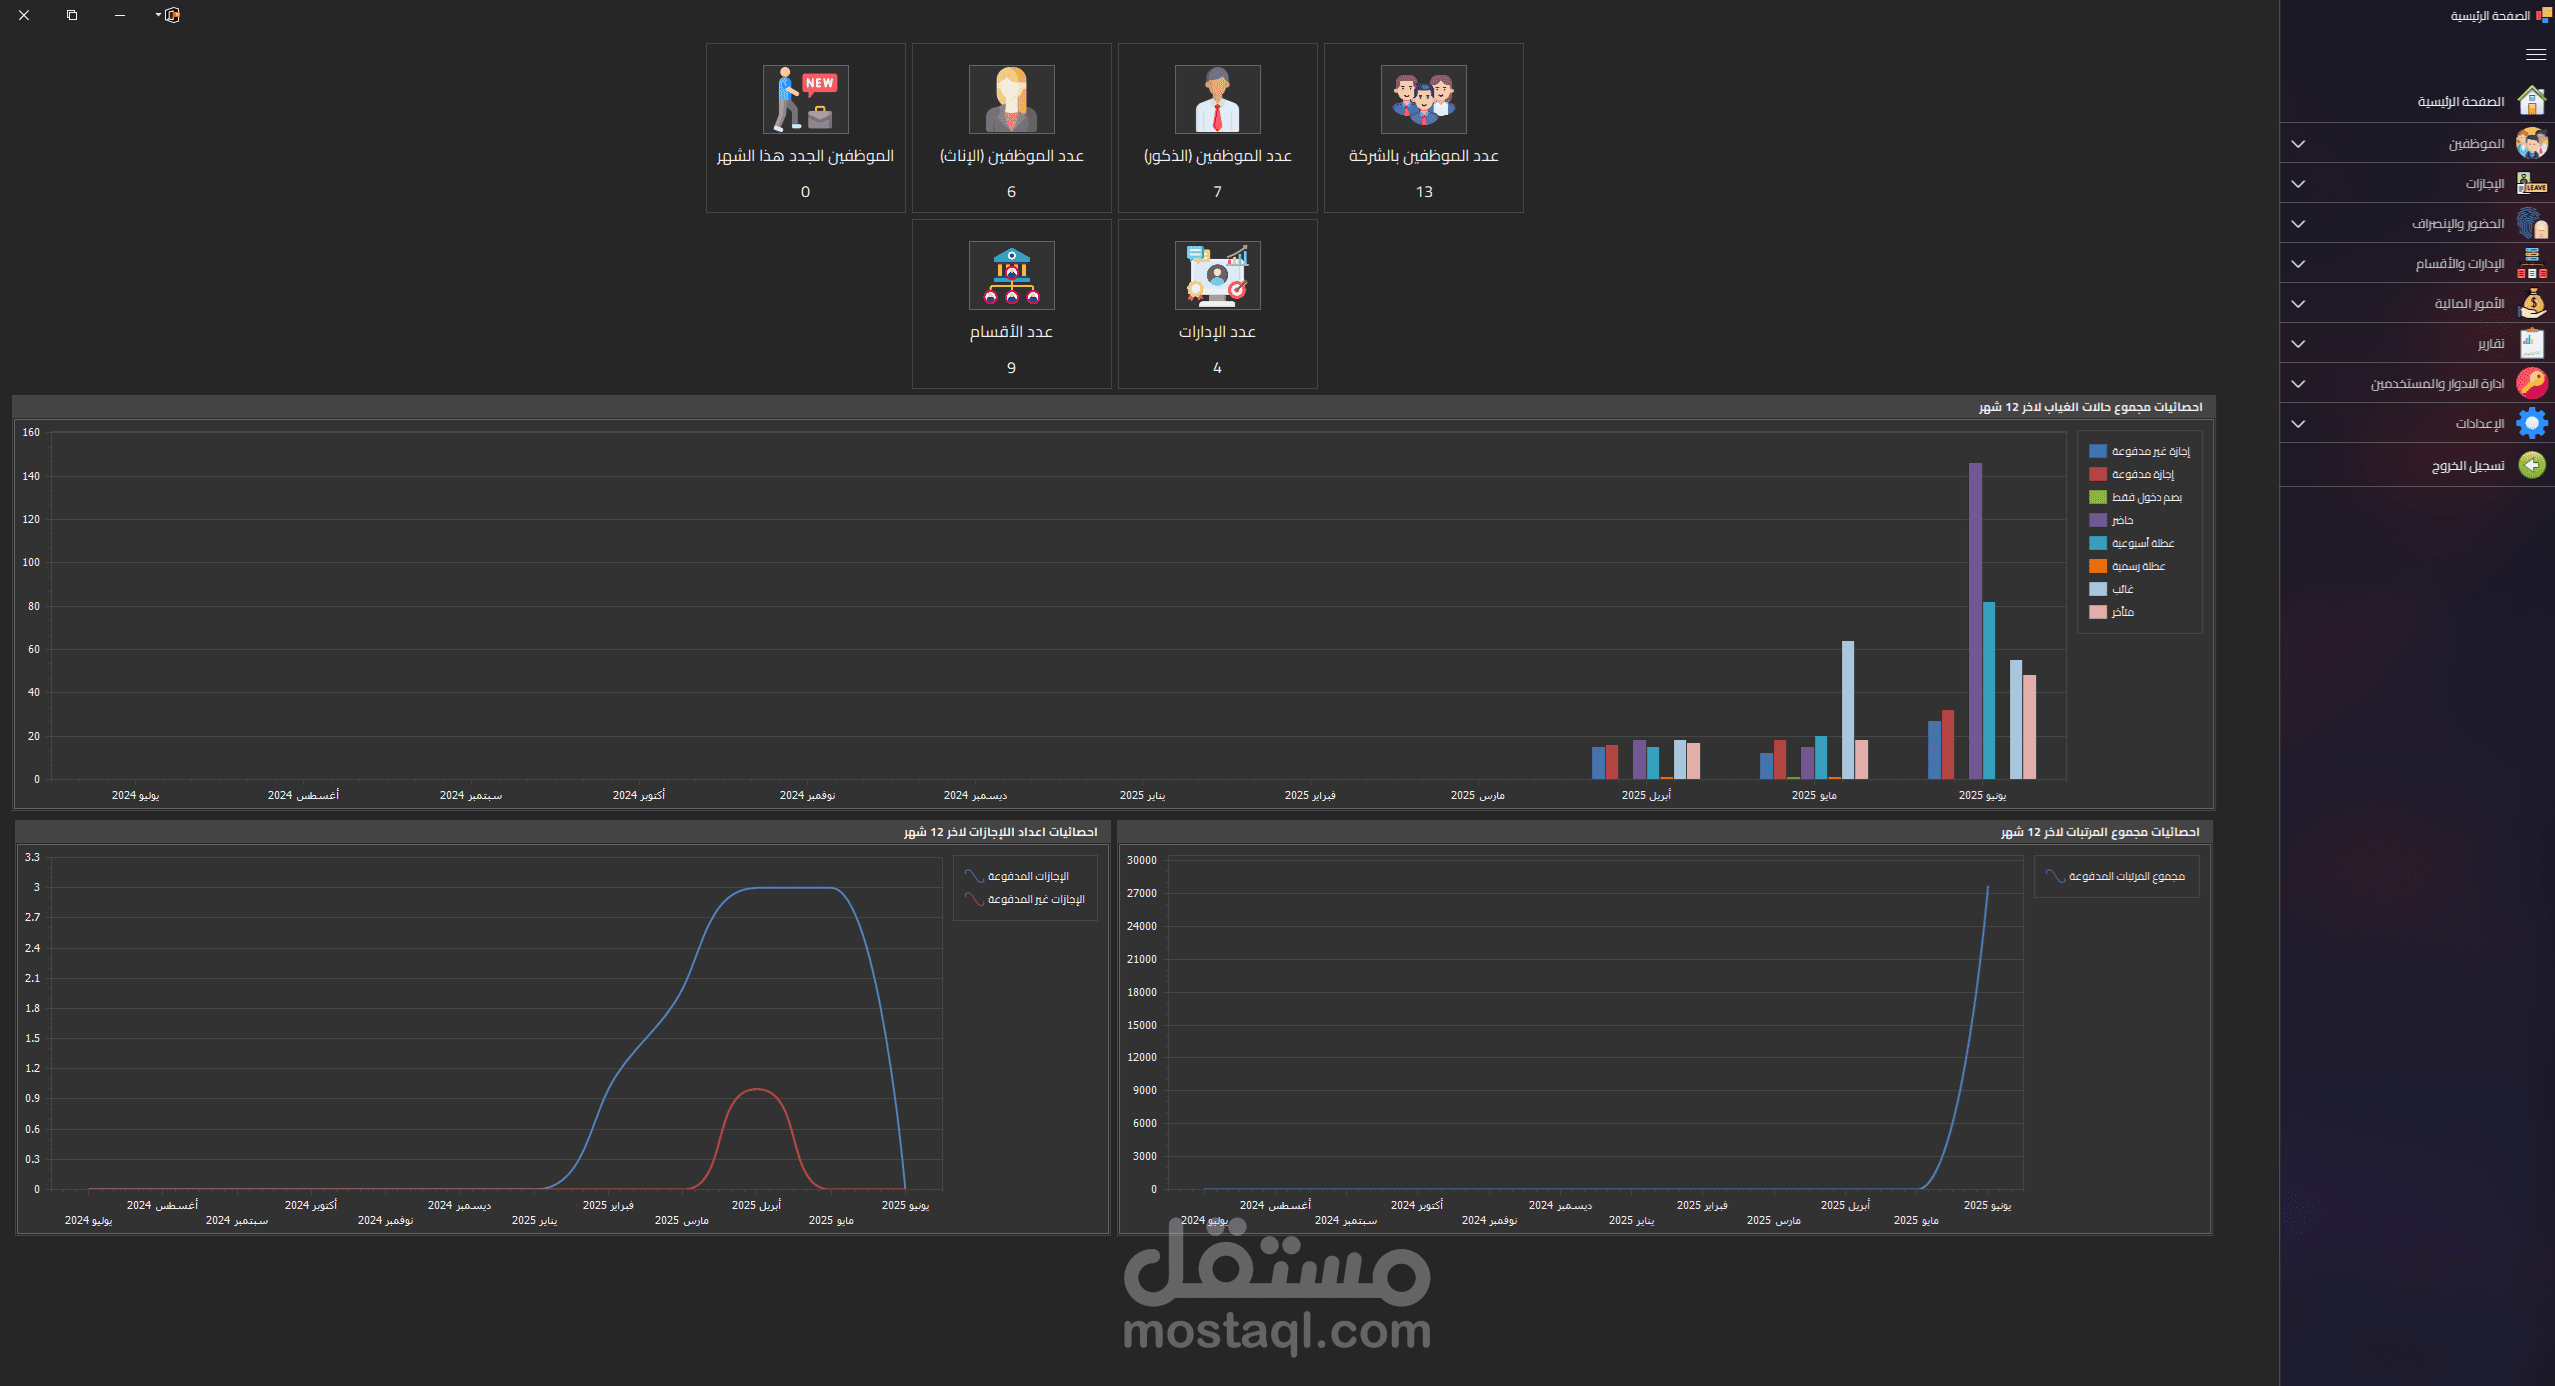This screenshot has height=1386, width=2555.
Task: Expand the الموظفين menu chevron
Action: pyautogui.click(x=2298, y=144)
